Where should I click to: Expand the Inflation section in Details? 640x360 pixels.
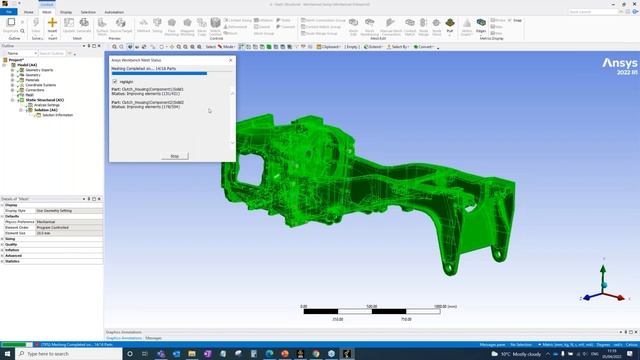pyautogui.click(x=2, y=250)
